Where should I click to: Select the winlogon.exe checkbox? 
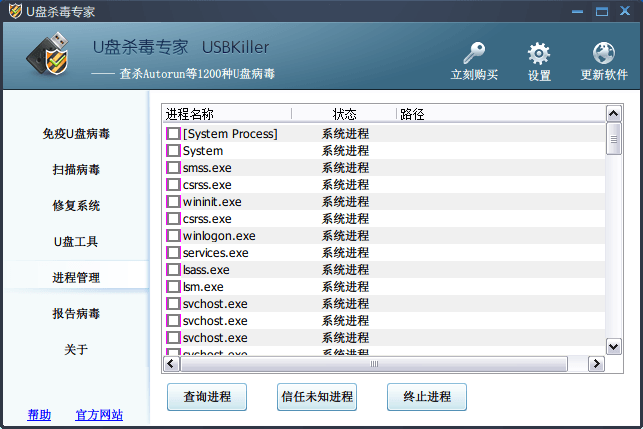(173, 236)
